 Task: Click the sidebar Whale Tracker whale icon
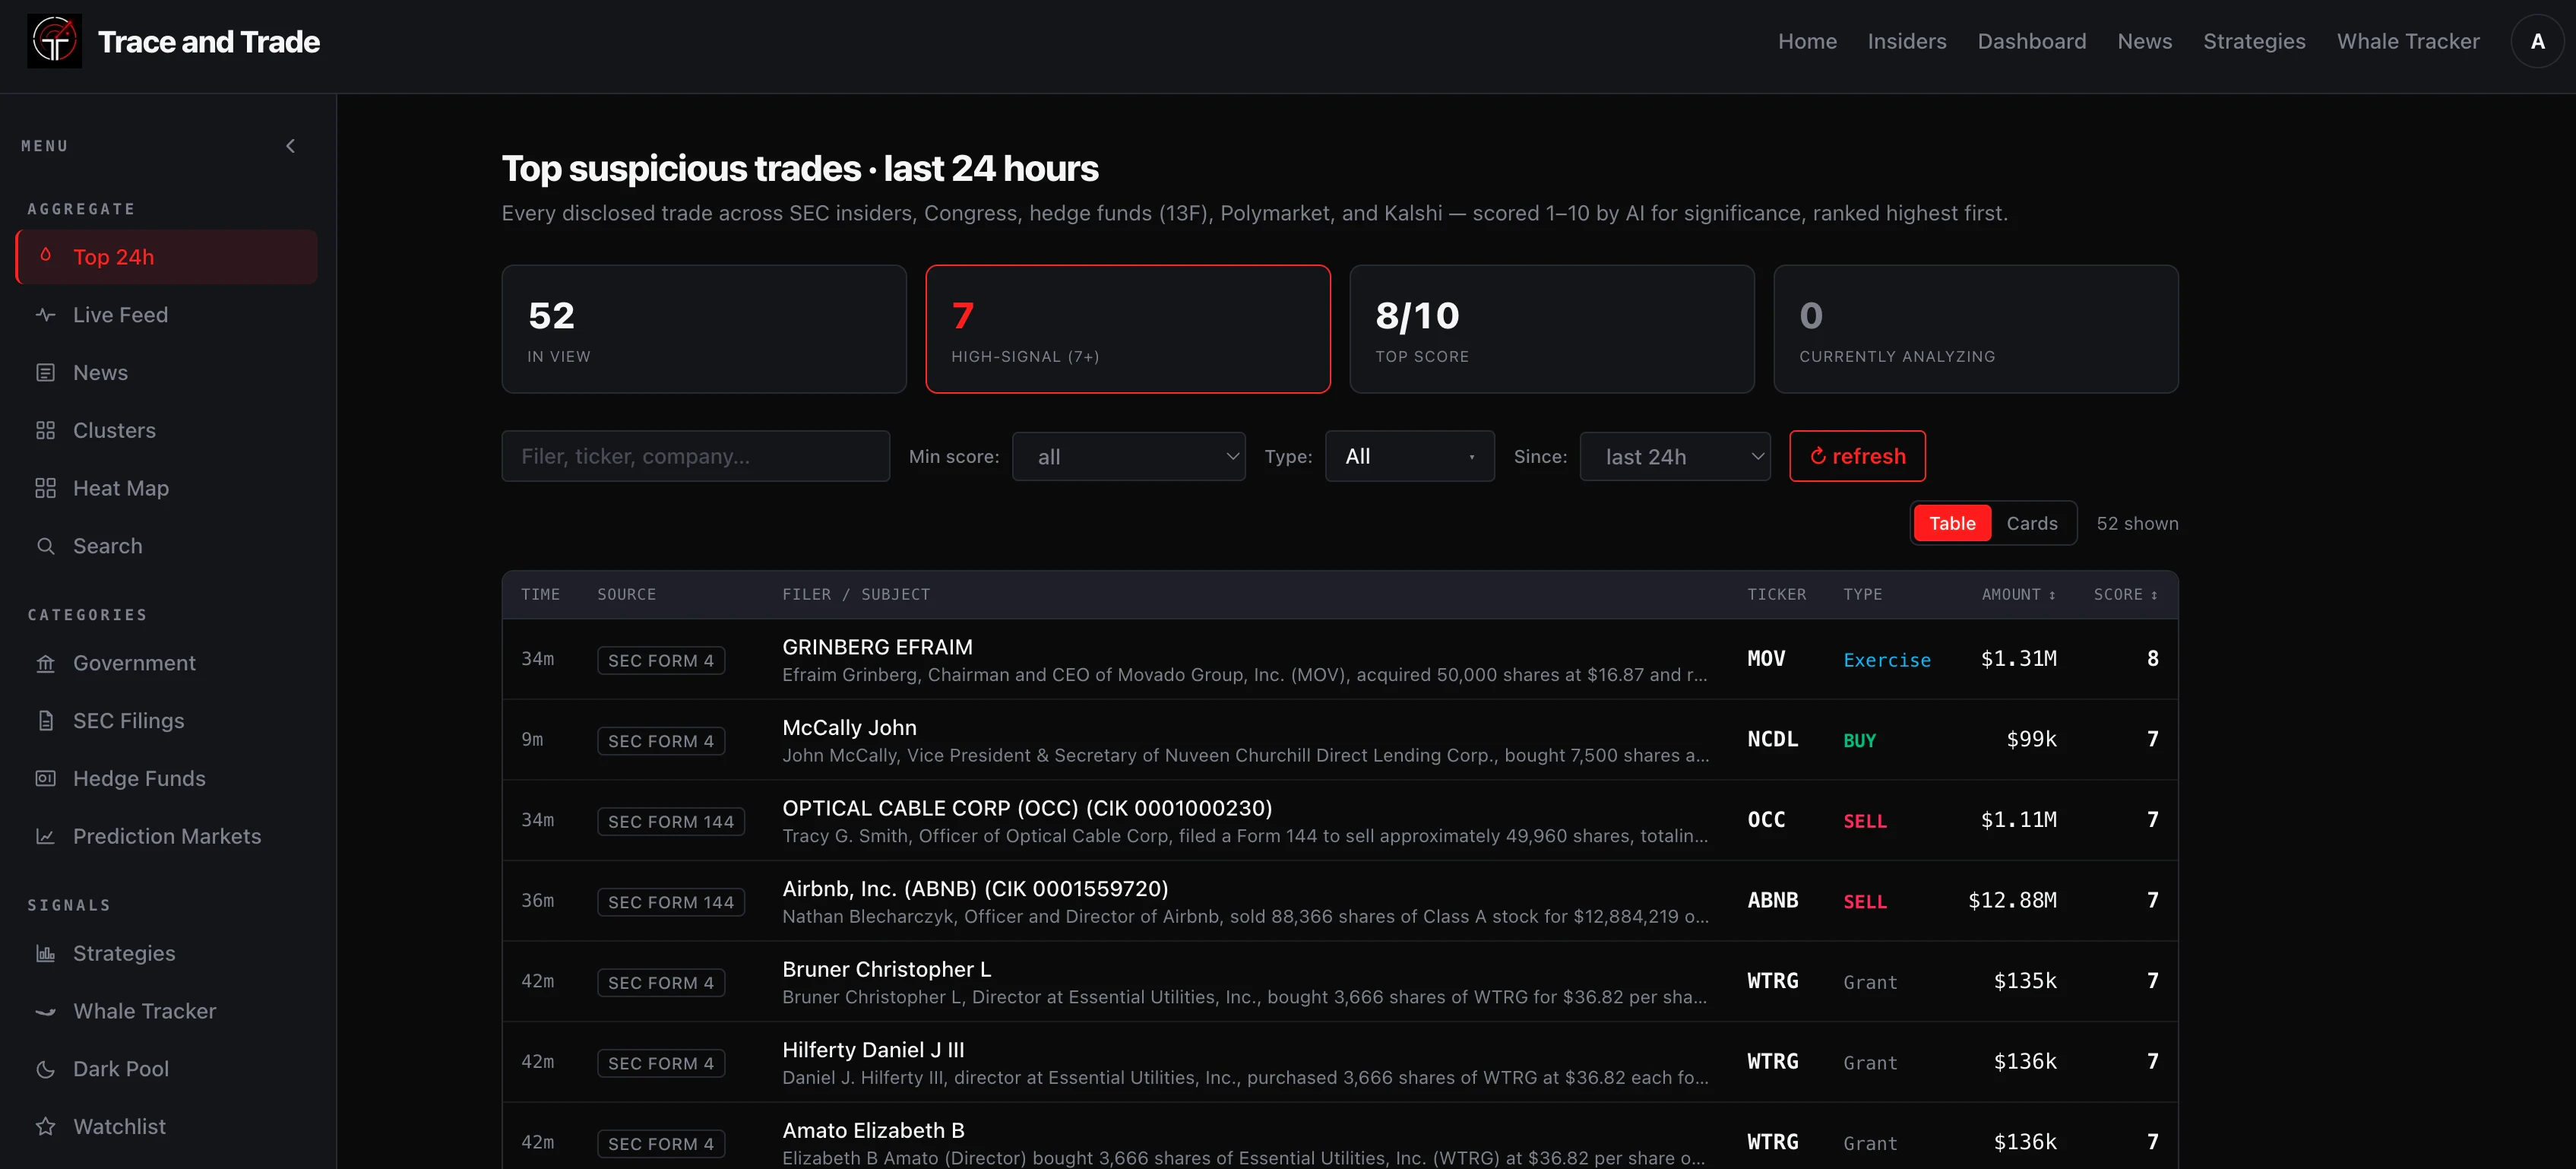click(x=46, y=1011)
